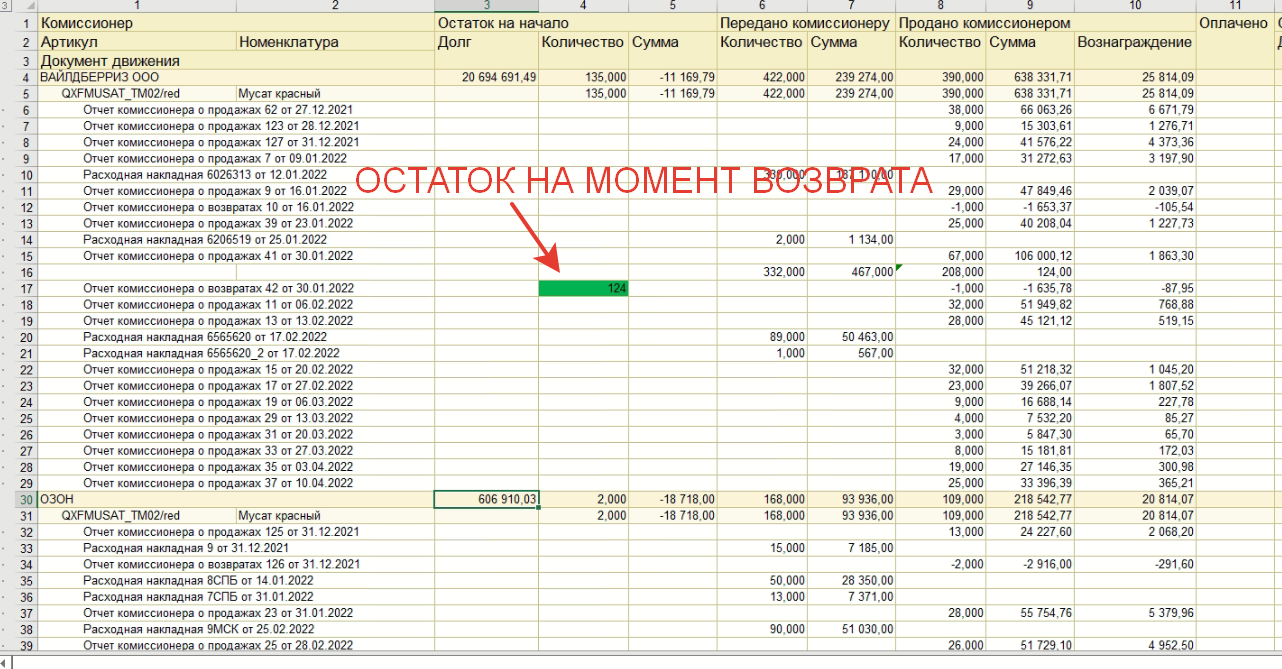Select column 3 header
Viewport: 1282px width, 669px height.
(x=486, y=6)
